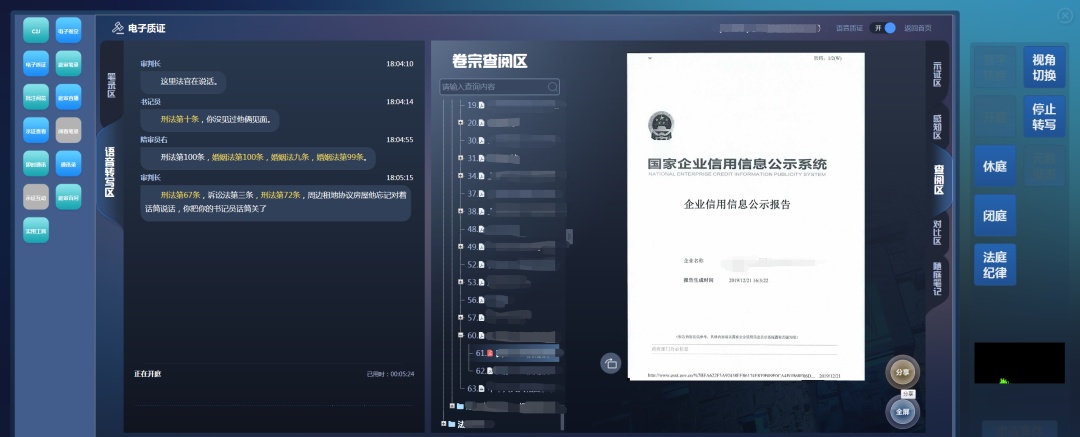This screenshot has width=1080, height=437.
Task: Expand the 法 folder node
Action: pyautogui.click(x=444, y=424)
